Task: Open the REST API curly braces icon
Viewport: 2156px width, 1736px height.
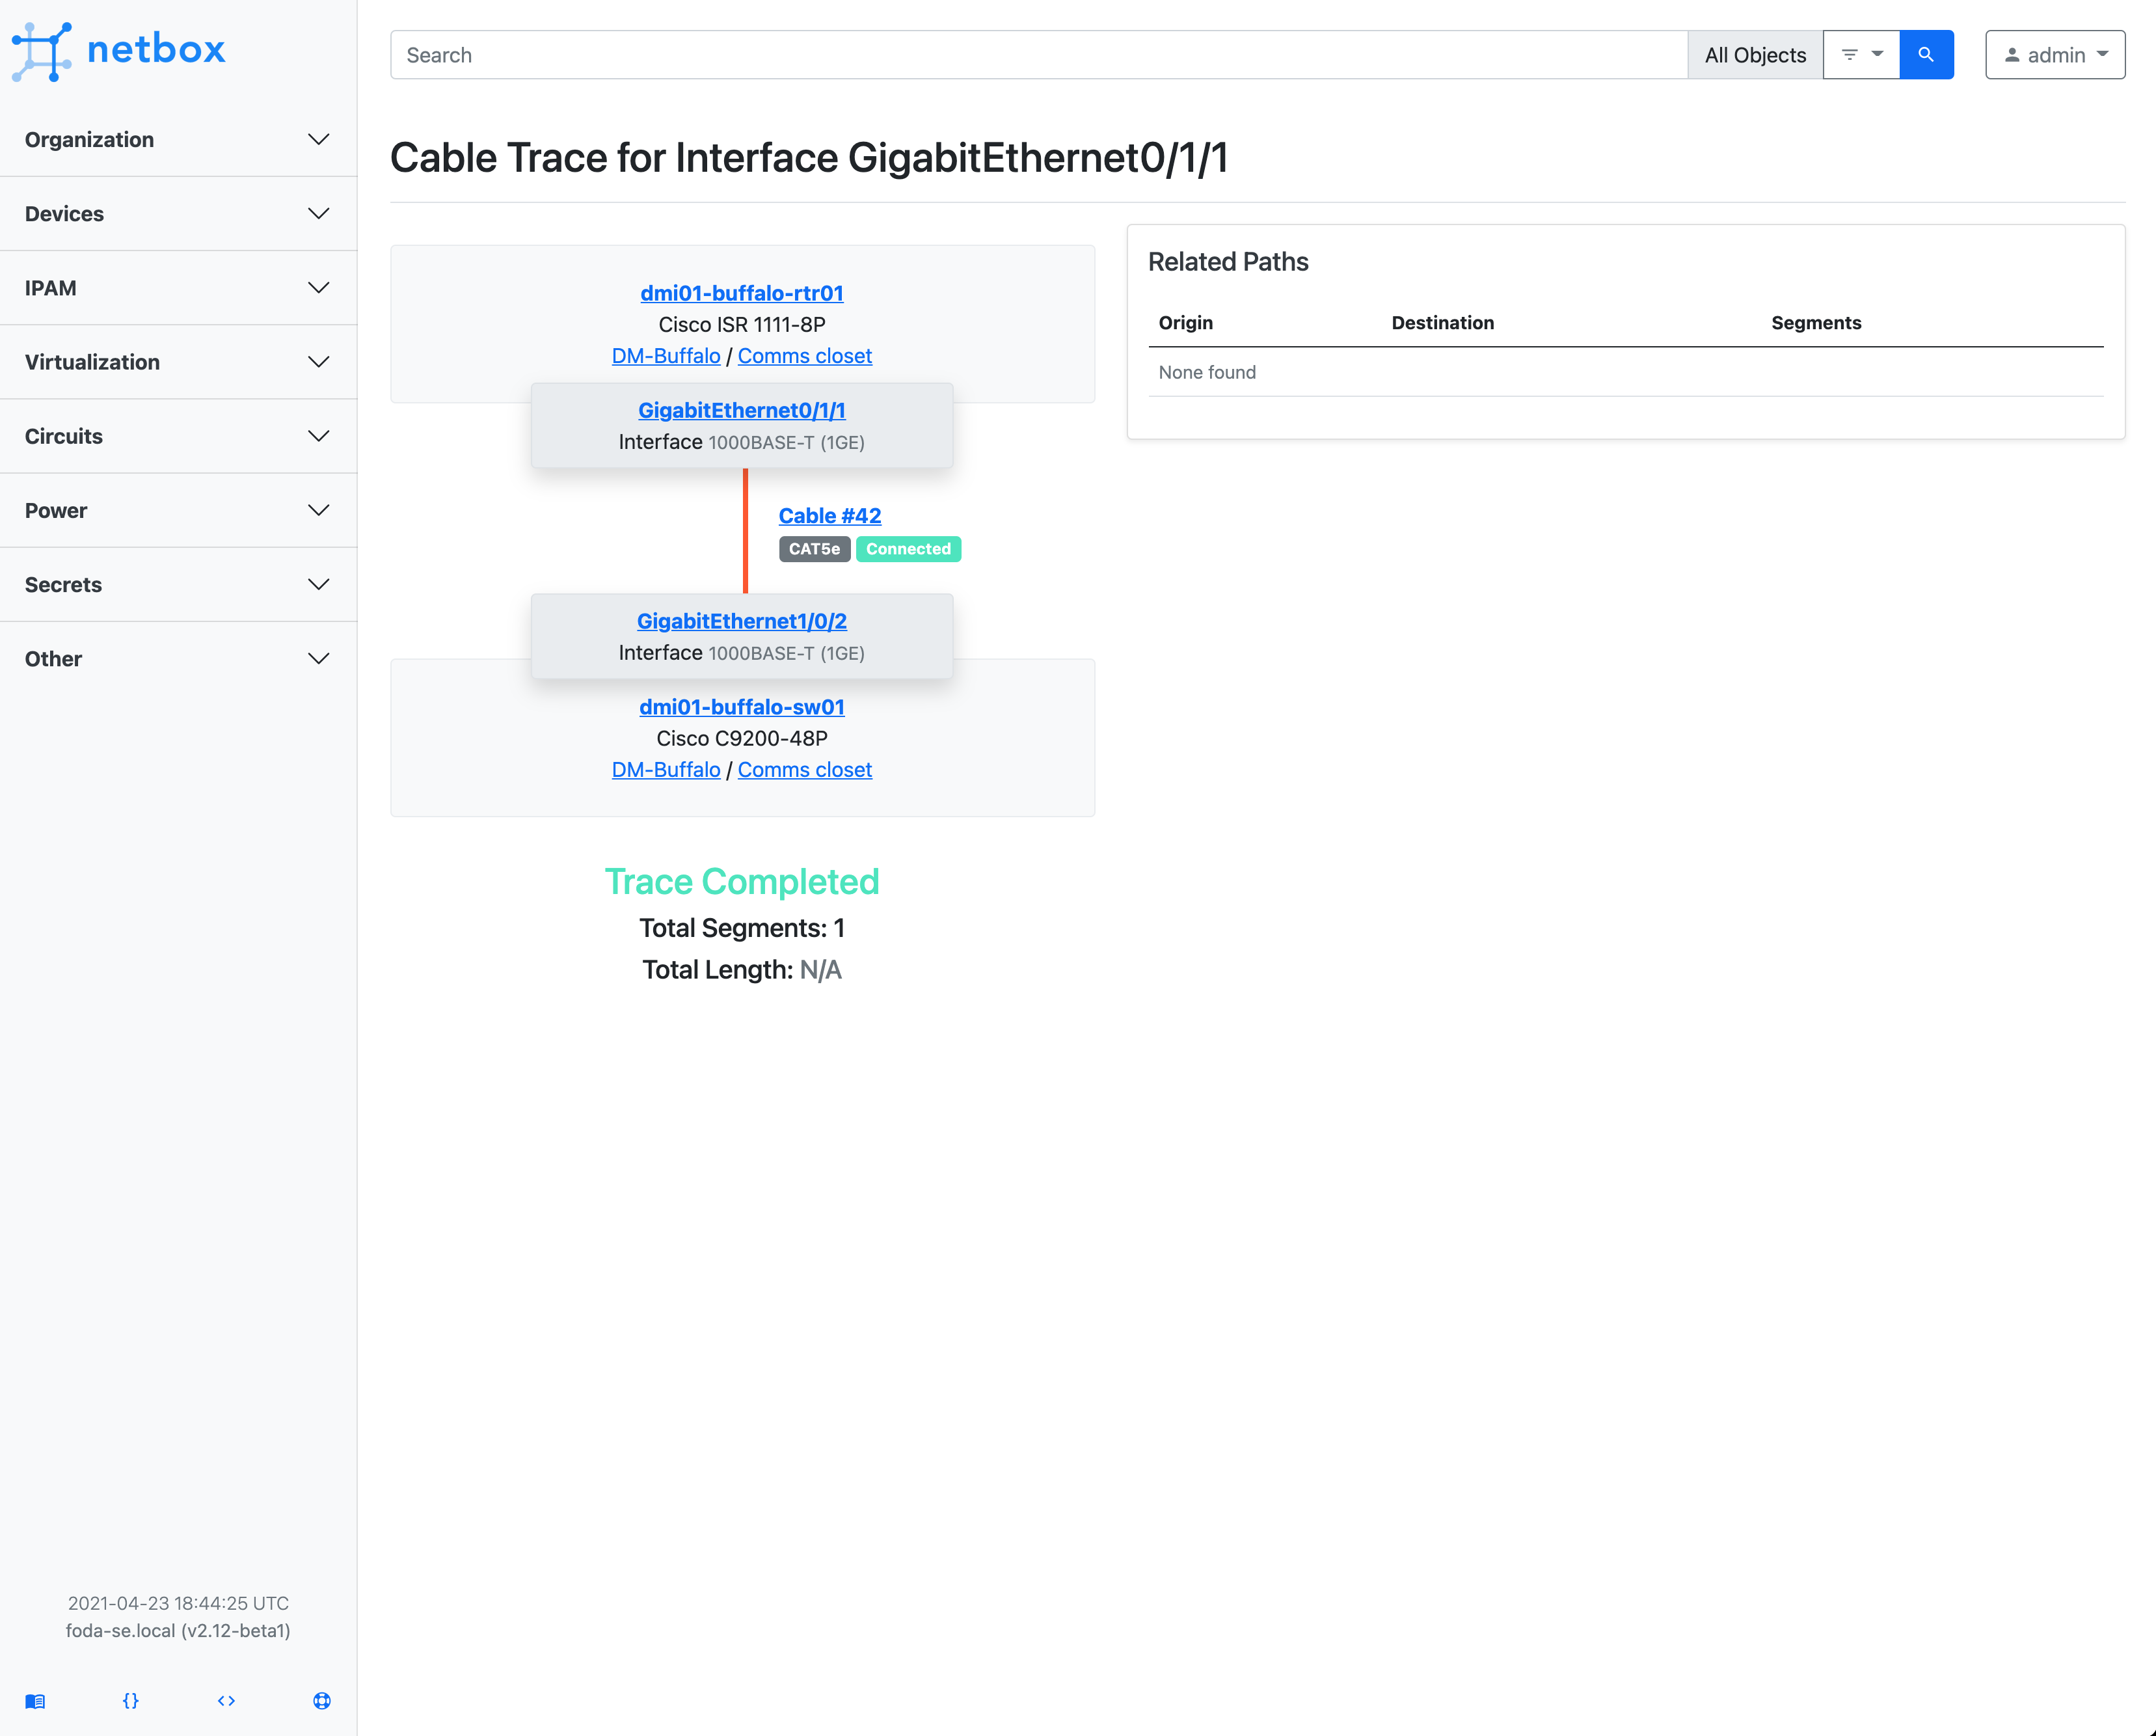Action: click(x=131, y=1700)
